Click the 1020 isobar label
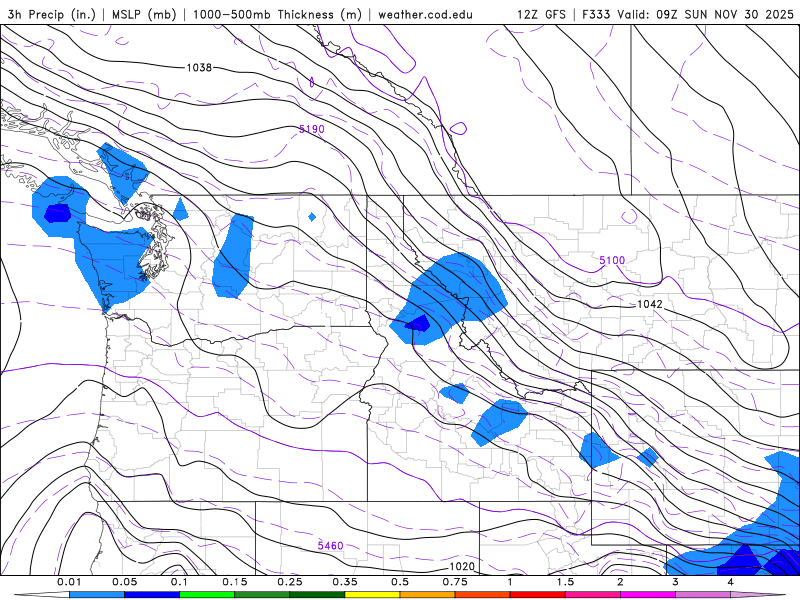 pyautogui.click(x=462, y=566)
